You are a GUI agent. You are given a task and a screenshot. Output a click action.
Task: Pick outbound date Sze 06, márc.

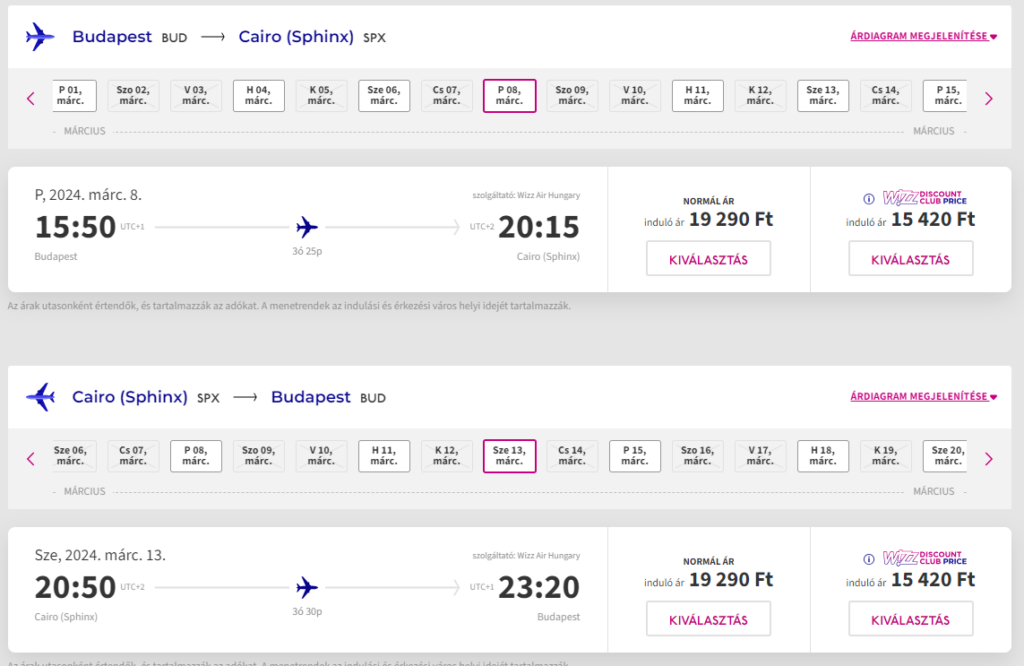tap(384, 95)
